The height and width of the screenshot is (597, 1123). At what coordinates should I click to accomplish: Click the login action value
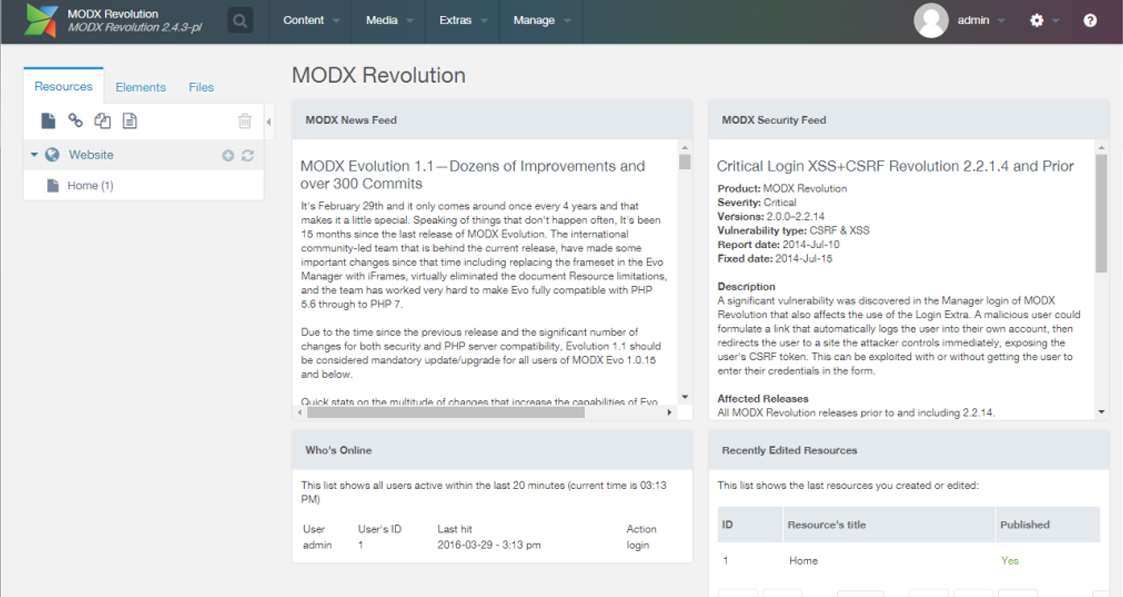point(637,545)
